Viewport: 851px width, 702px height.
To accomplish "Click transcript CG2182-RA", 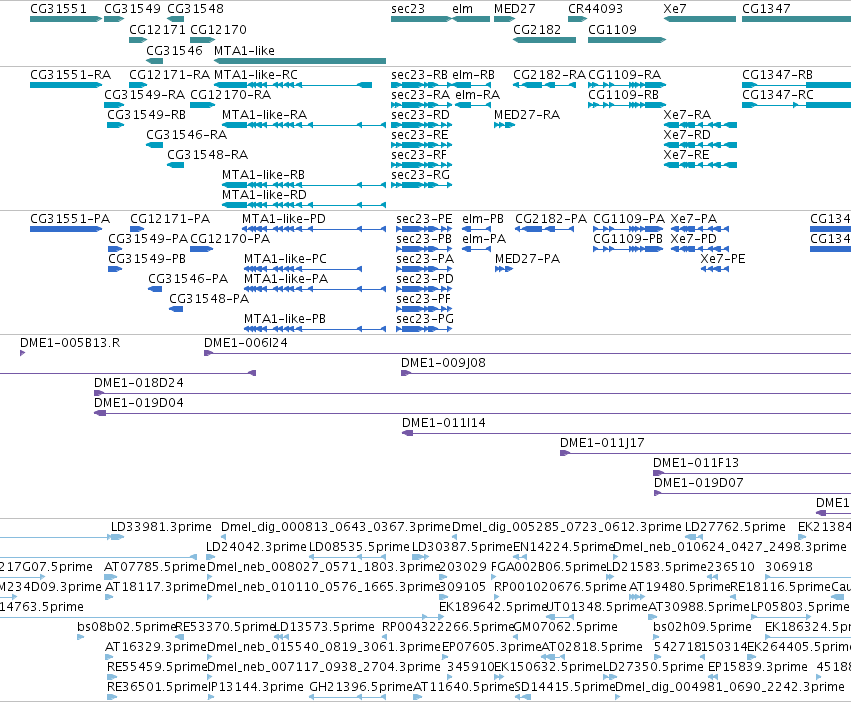I will pos(544,85).
